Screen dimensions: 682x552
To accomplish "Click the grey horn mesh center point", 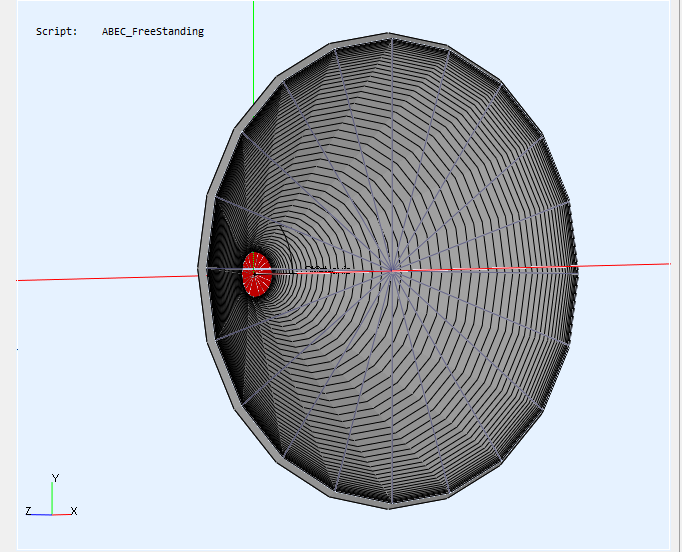I will pos(392,271).
